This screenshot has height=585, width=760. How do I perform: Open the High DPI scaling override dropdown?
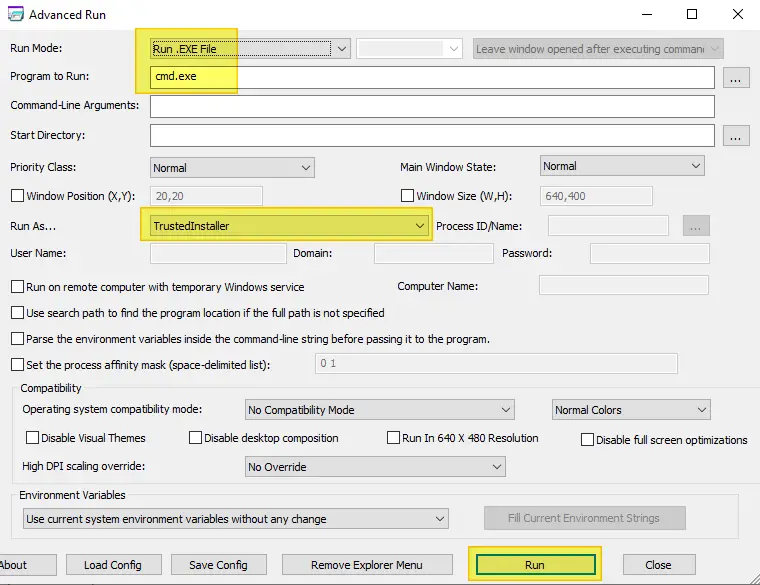click(375, 467)
